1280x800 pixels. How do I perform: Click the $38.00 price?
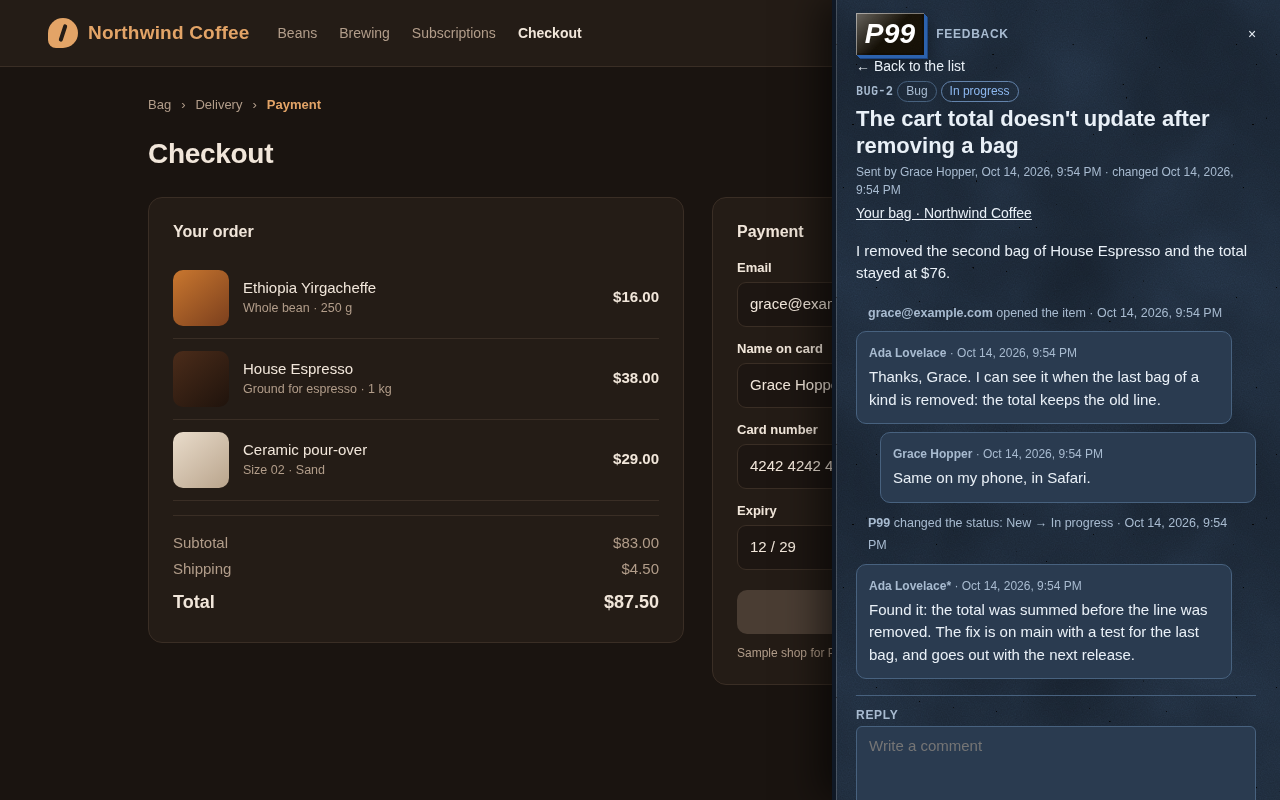pos(636,378)
